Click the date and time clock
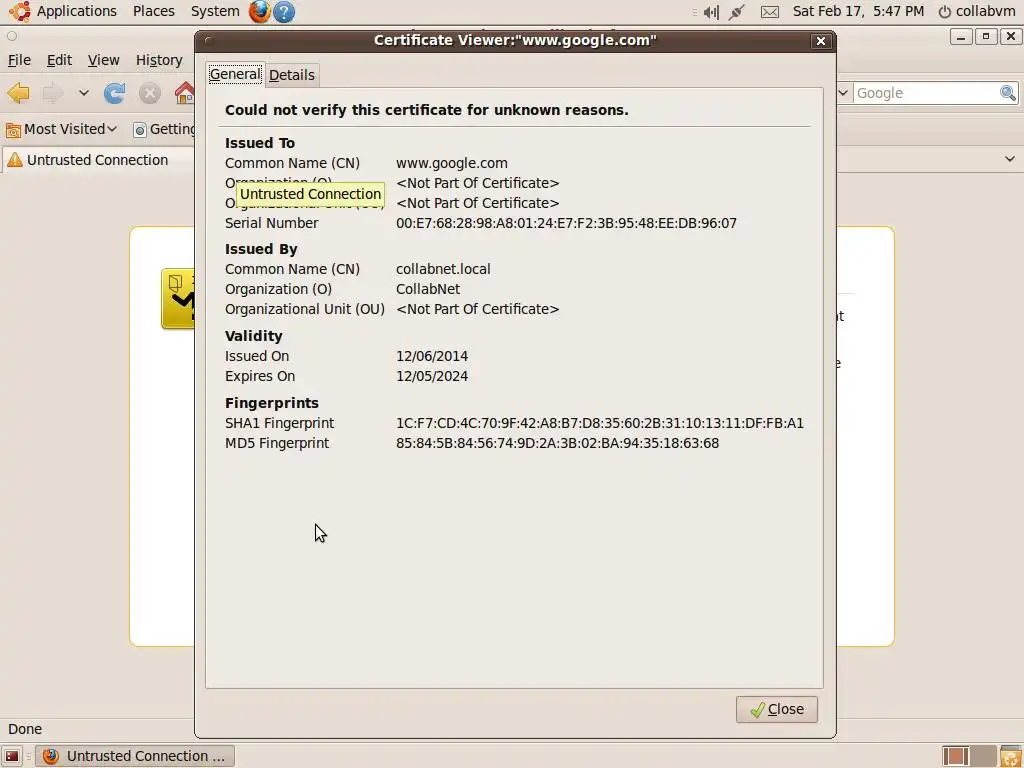The image size is (1024, 768). (x=858, y=11)
